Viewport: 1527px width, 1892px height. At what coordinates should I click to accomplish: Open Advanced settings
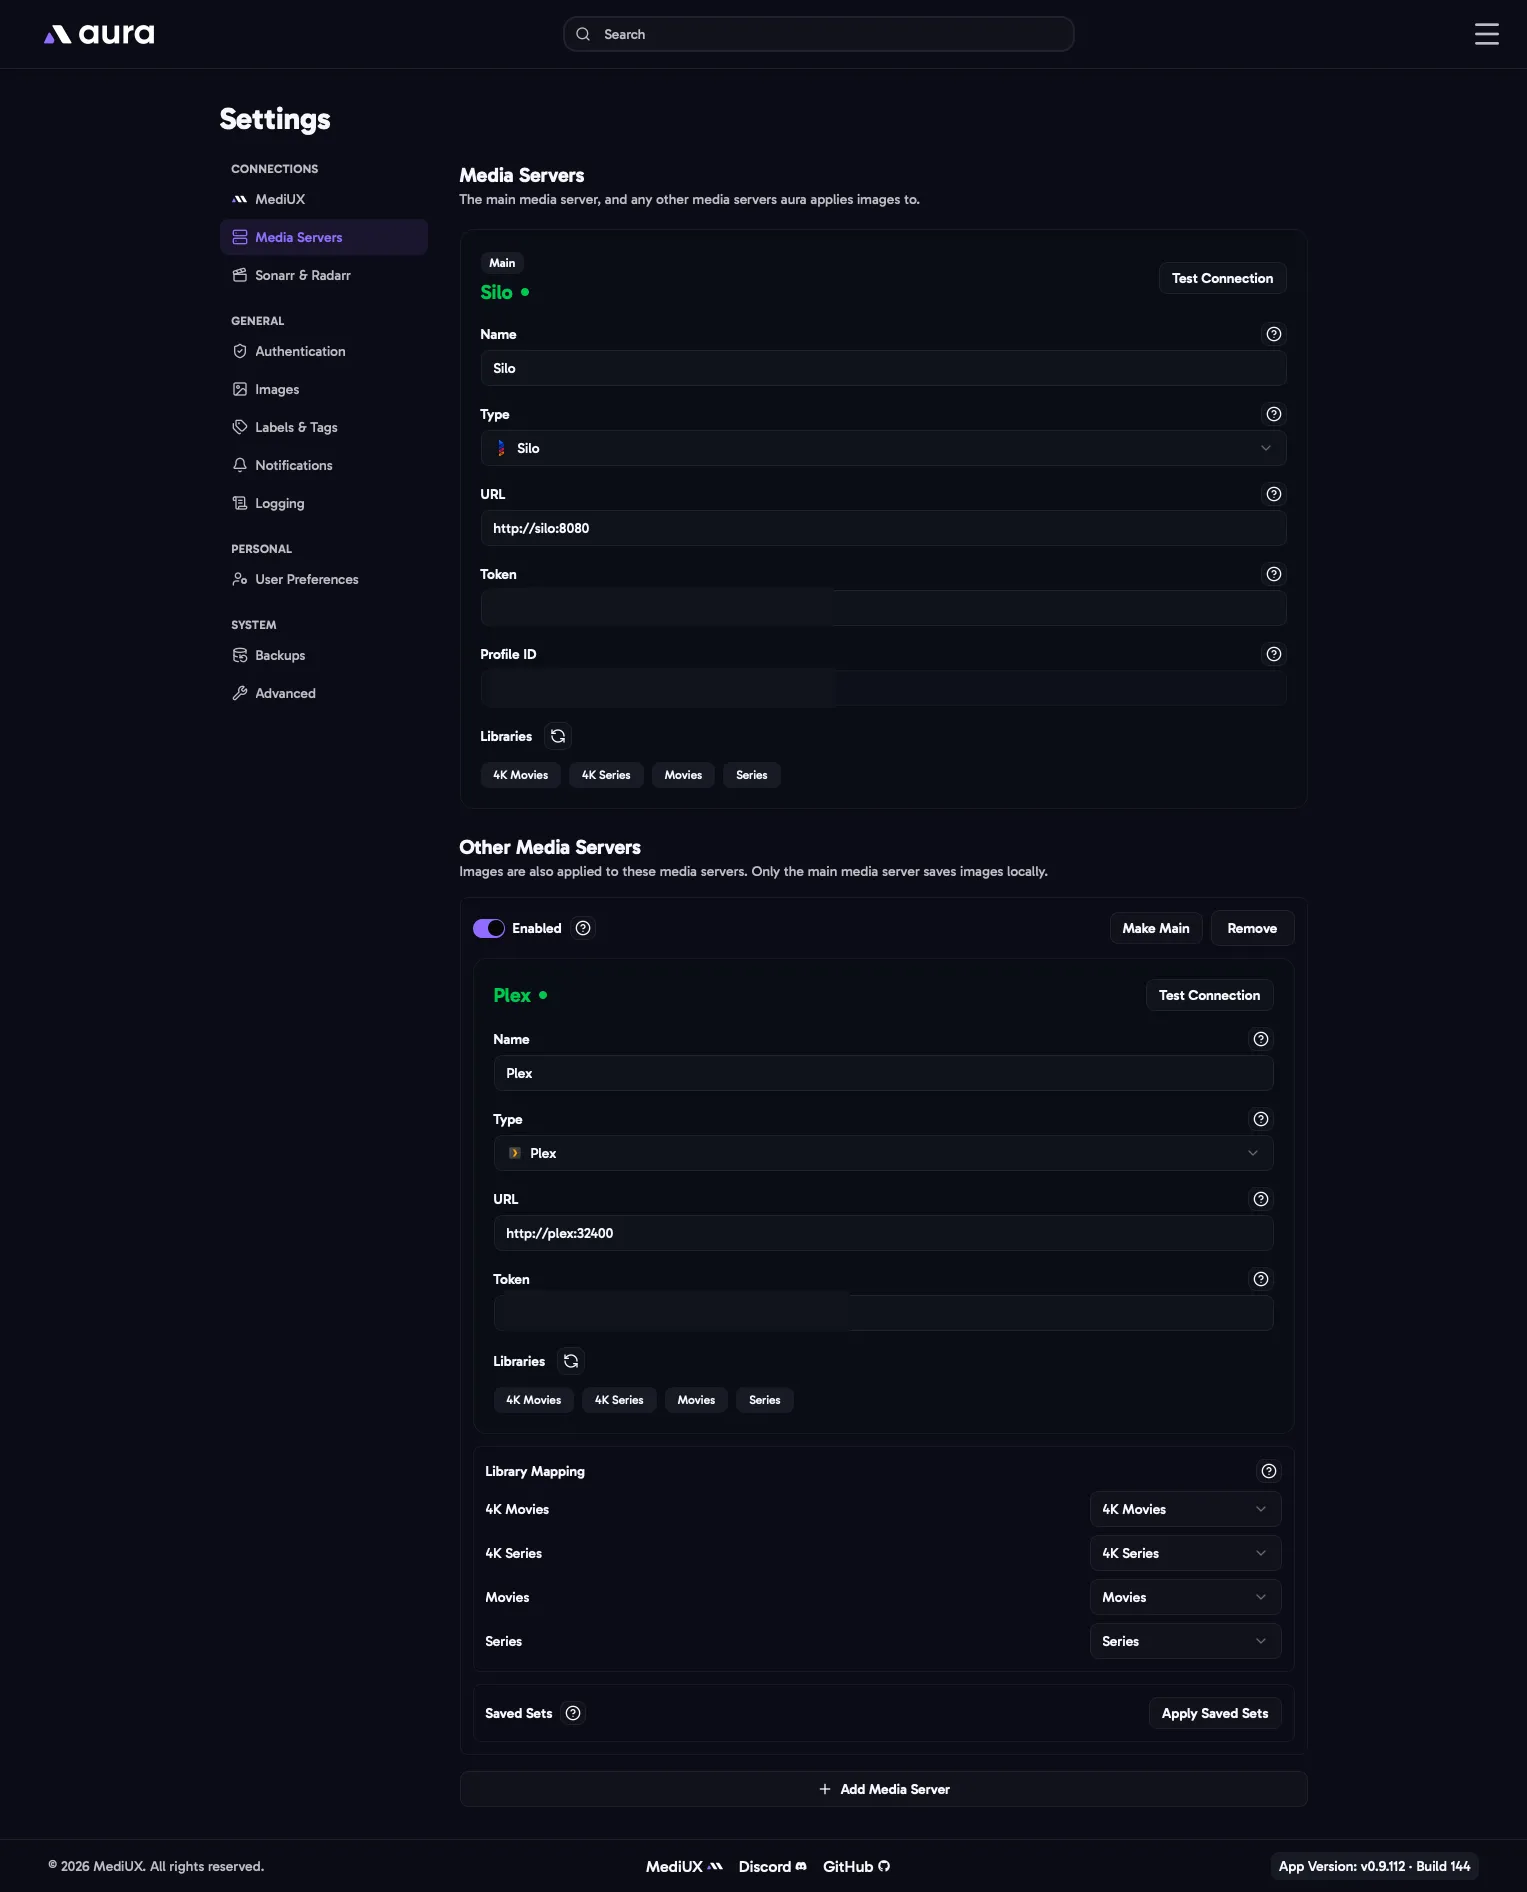tap(323, 693)
